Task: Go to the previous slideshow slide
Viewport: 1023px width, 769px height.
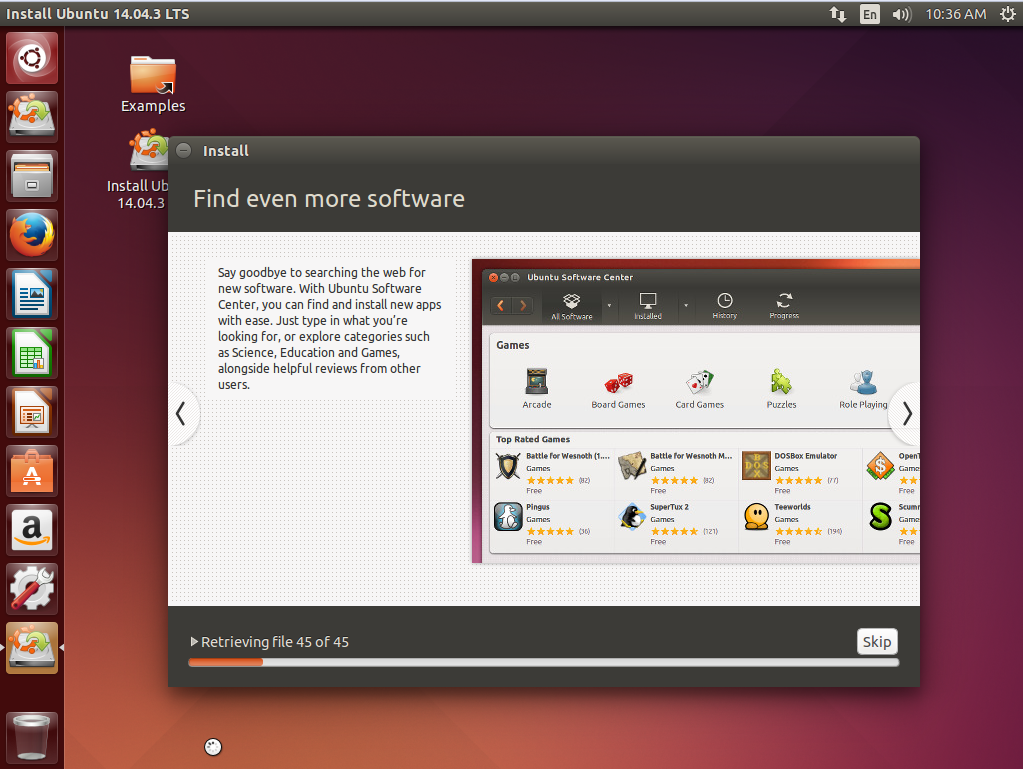Action: coord(181,414)
